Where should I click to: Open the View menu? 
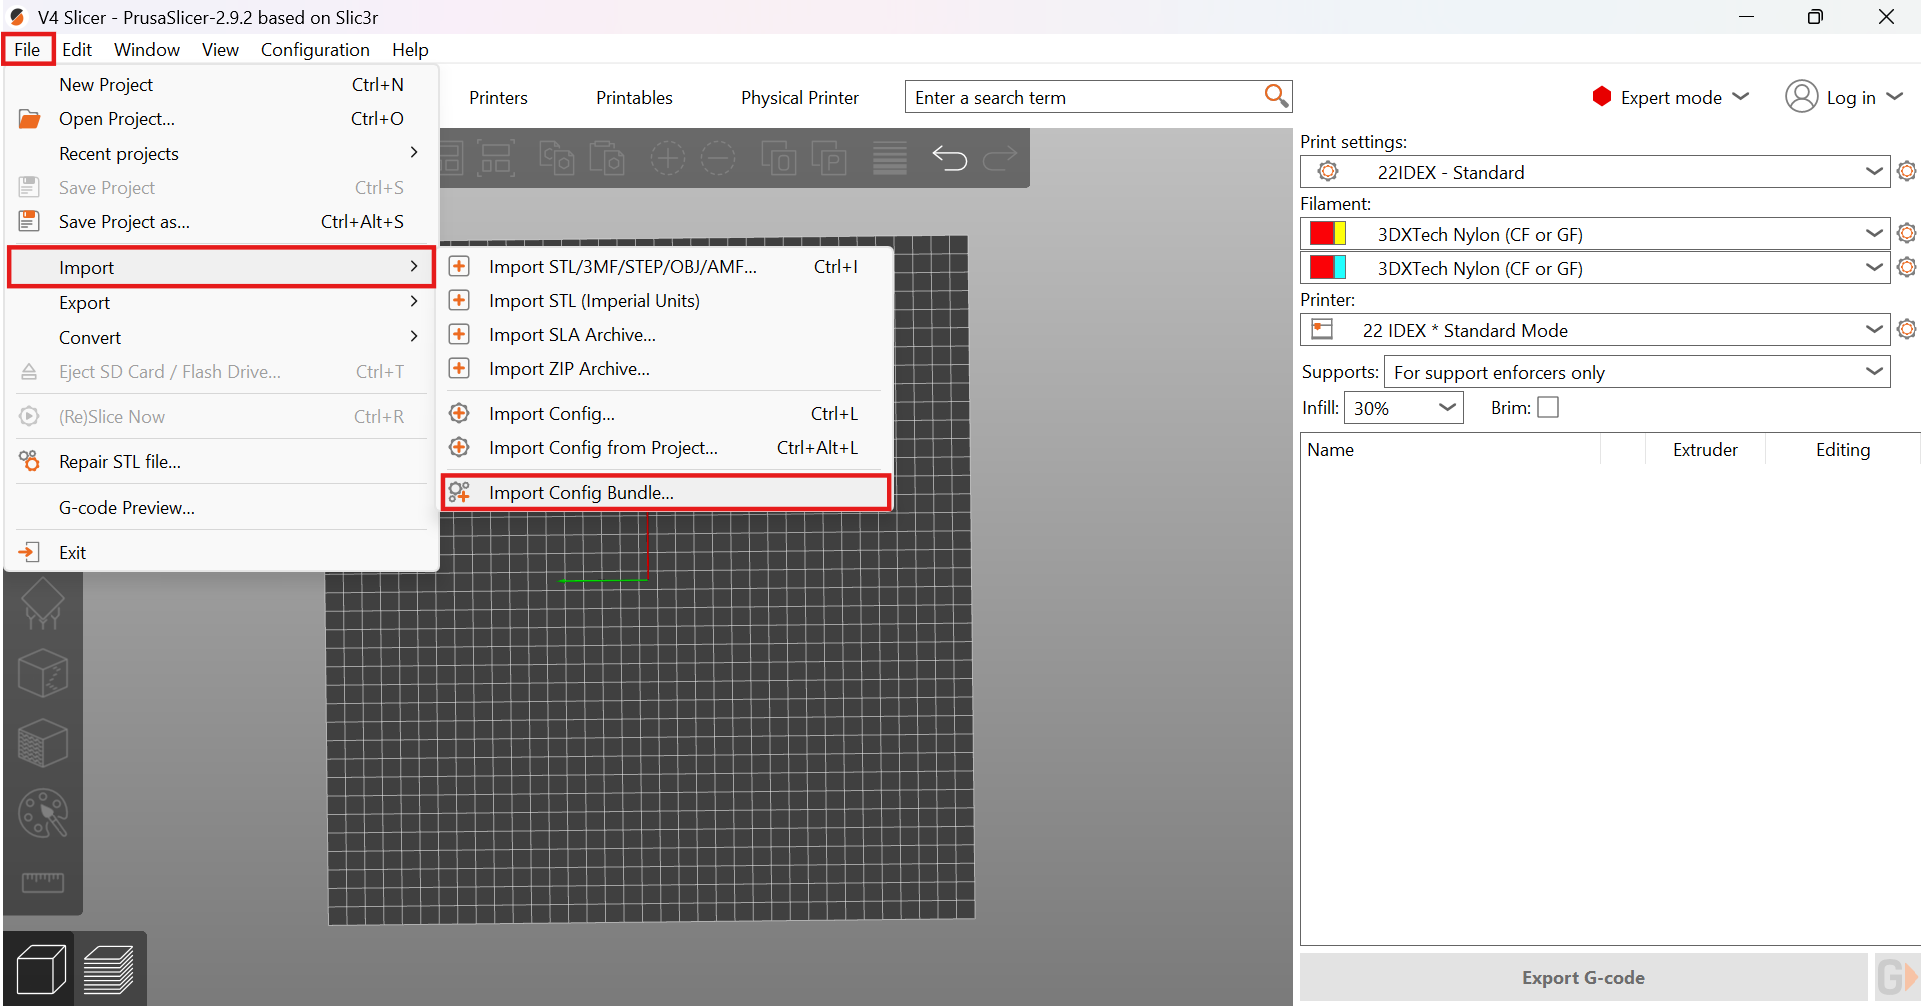[220, 49]
